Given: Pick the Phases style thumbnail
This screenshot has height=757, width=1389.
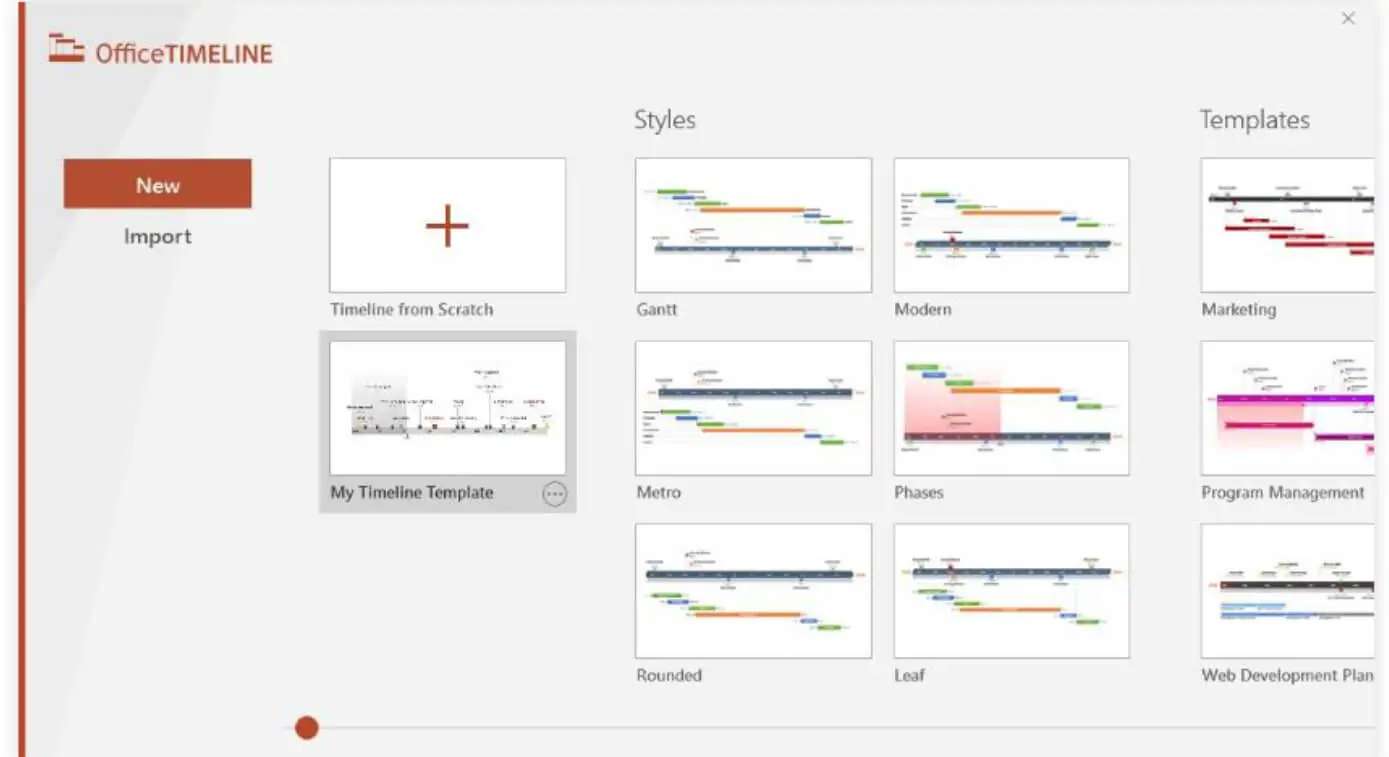Looking at the screenshot, I should (x=1011, y=408).
